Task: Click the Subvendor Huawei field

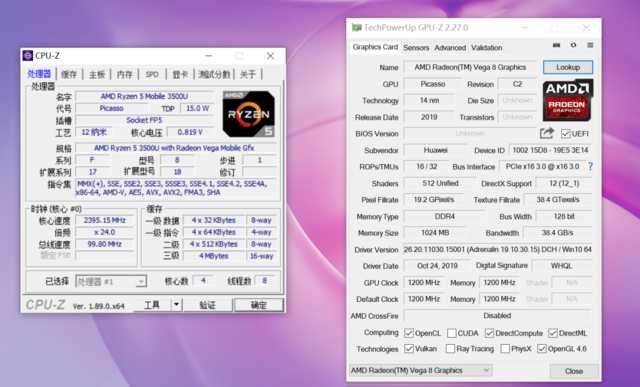Action: pos(436,150)
